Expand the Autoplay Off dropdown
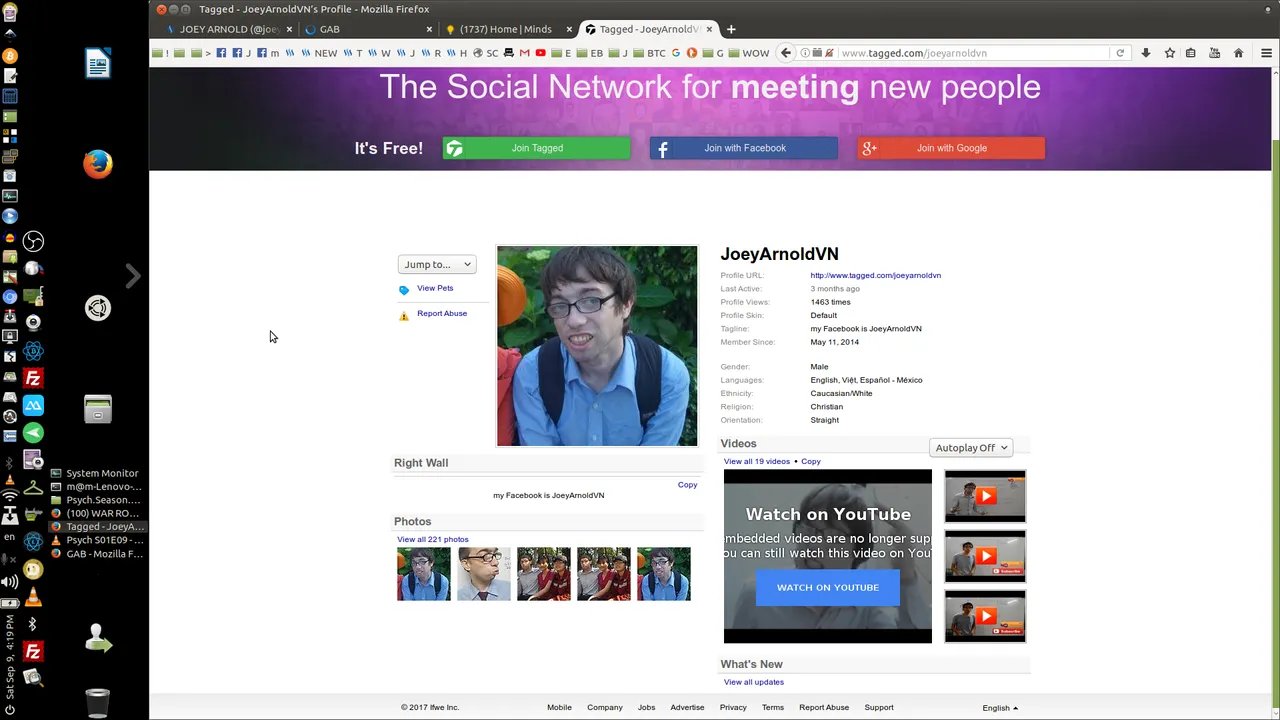This screenshot has width=1280, height=720. (971, 448)
